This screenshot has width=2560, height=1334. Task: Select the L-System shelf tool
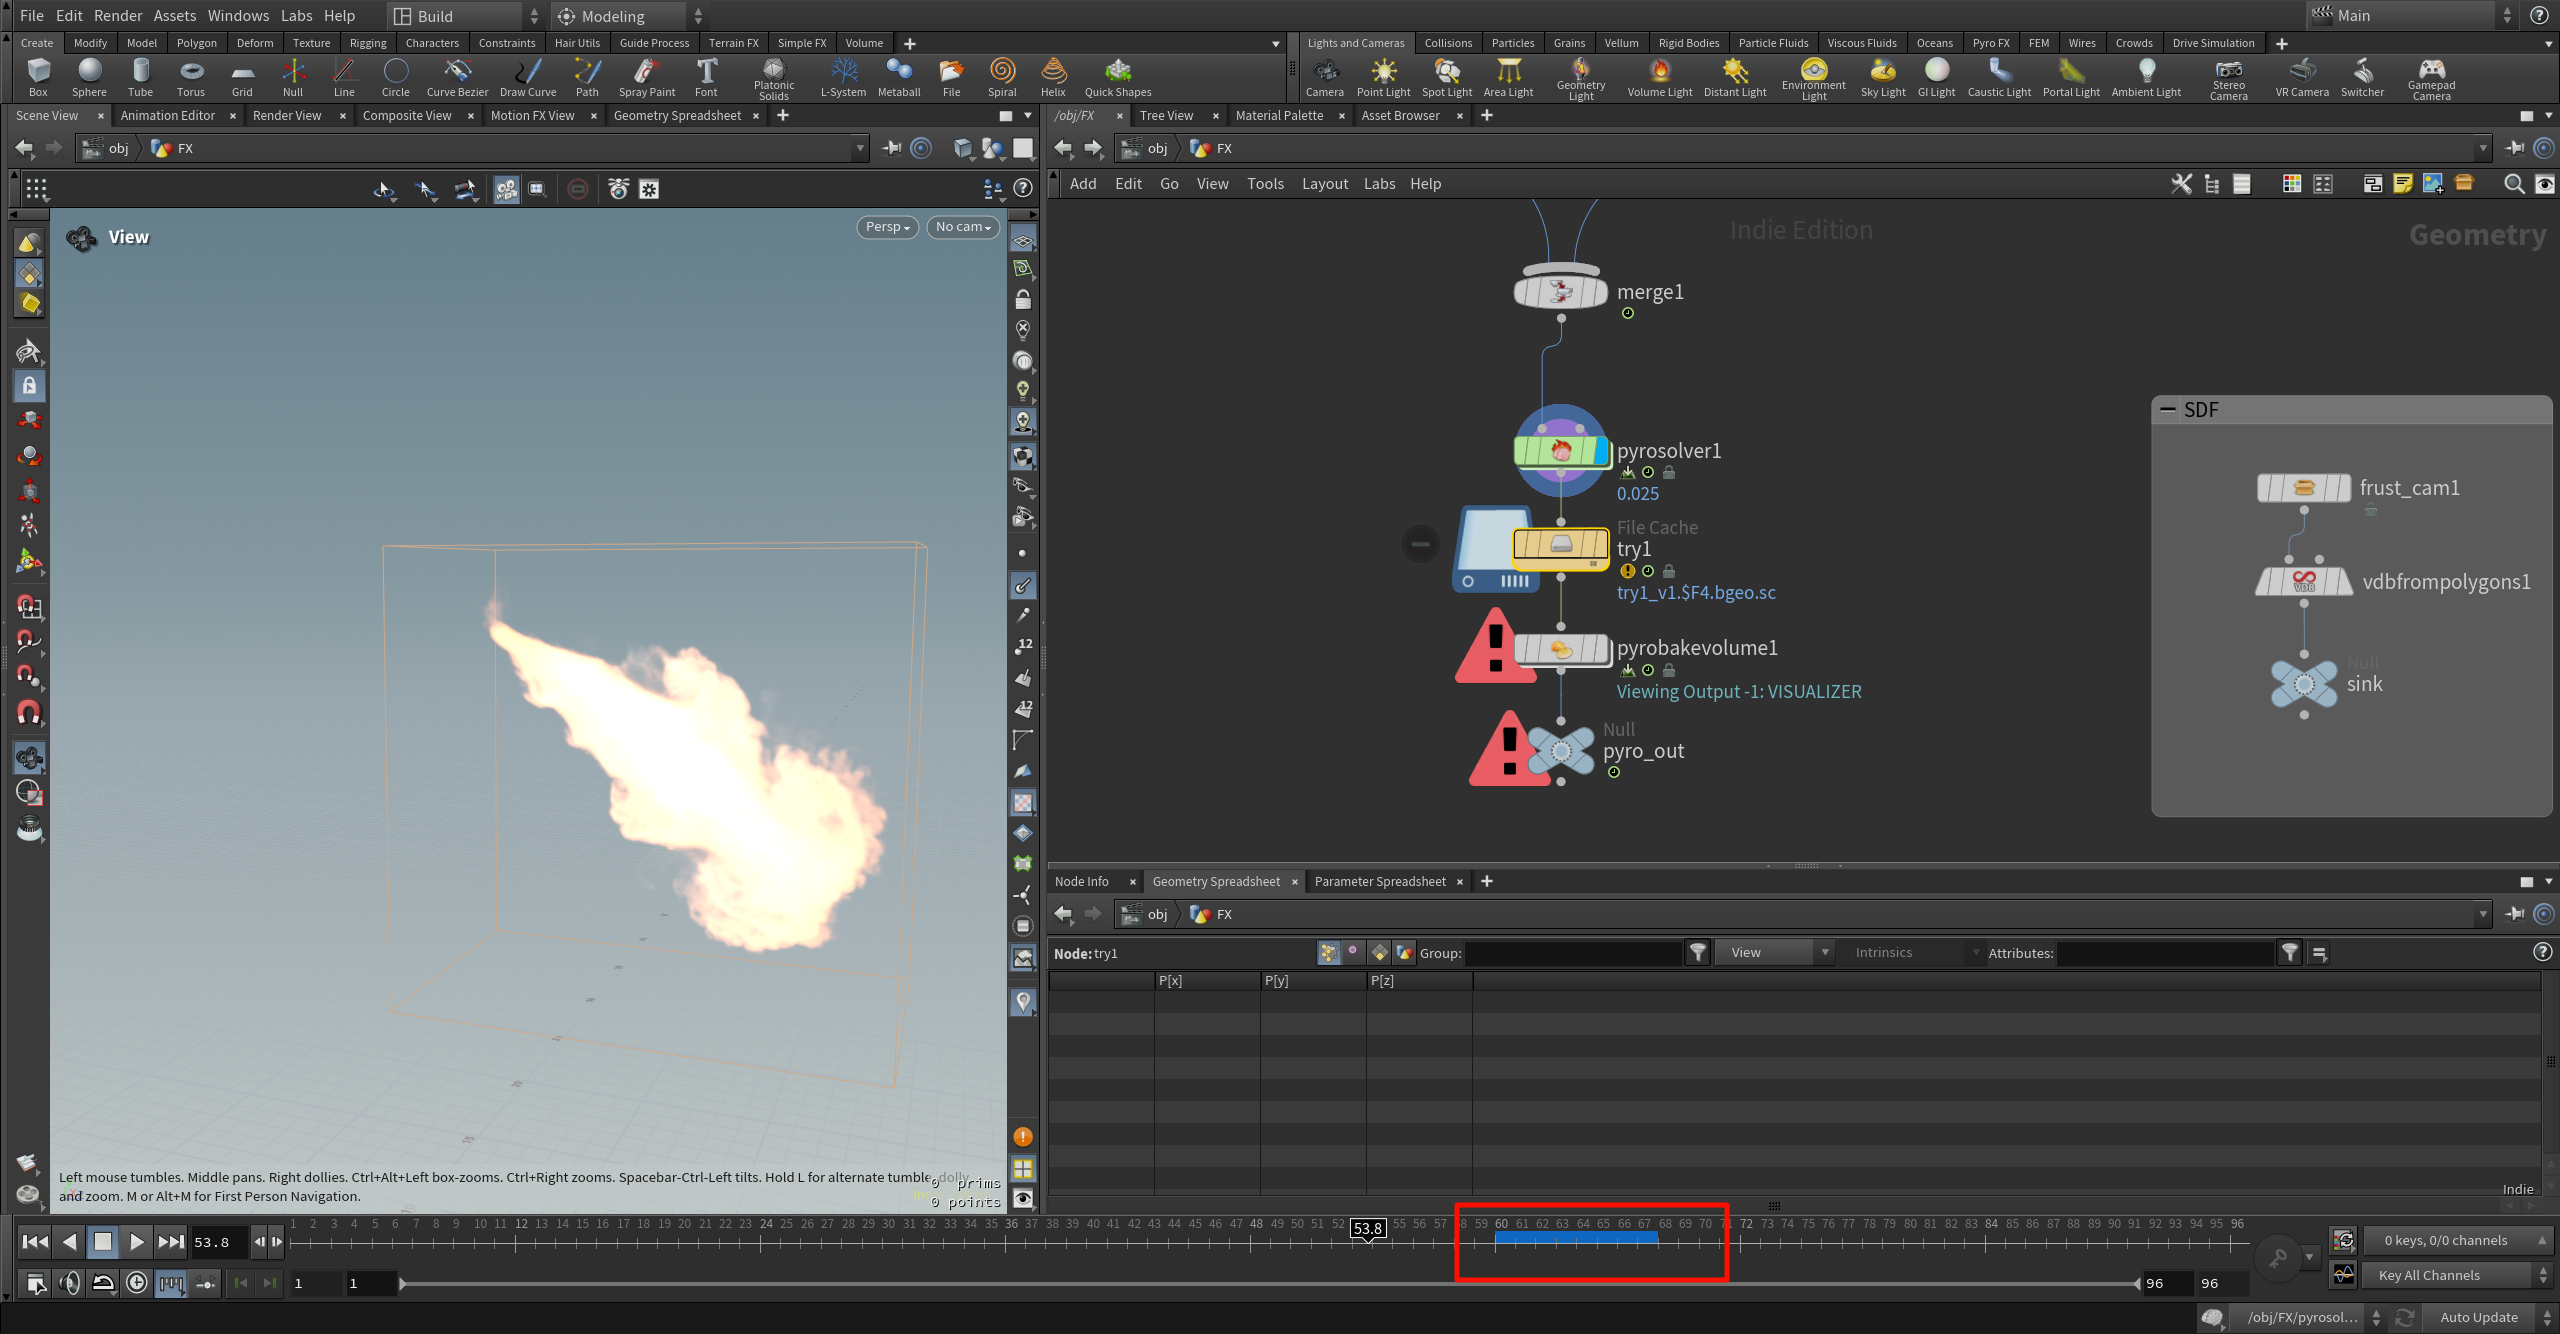tap(843, 77)
